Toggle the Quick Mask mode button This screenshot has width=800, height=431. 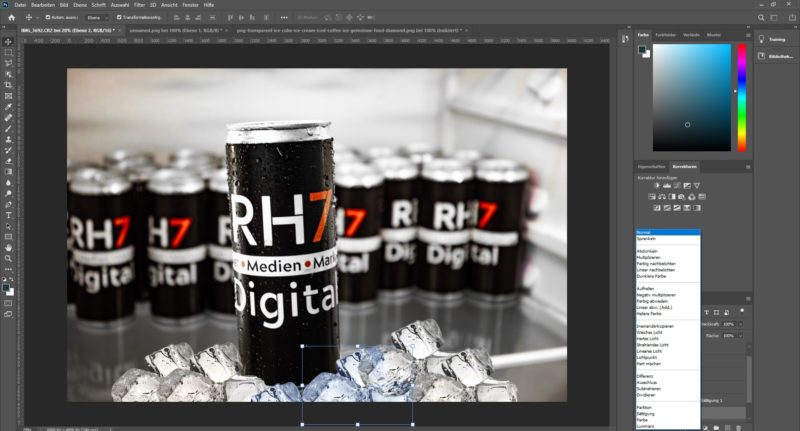coord(8,303)
